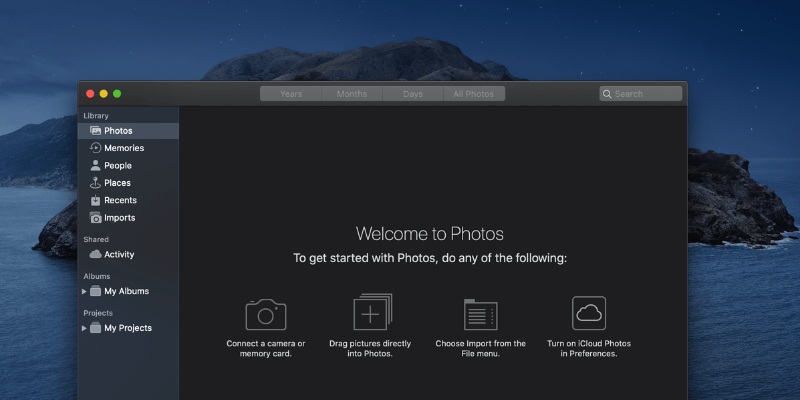800x400 pixels.
Task: Click the yellow minimize window button
Action: pyautogui.click(x=104, y=94)
